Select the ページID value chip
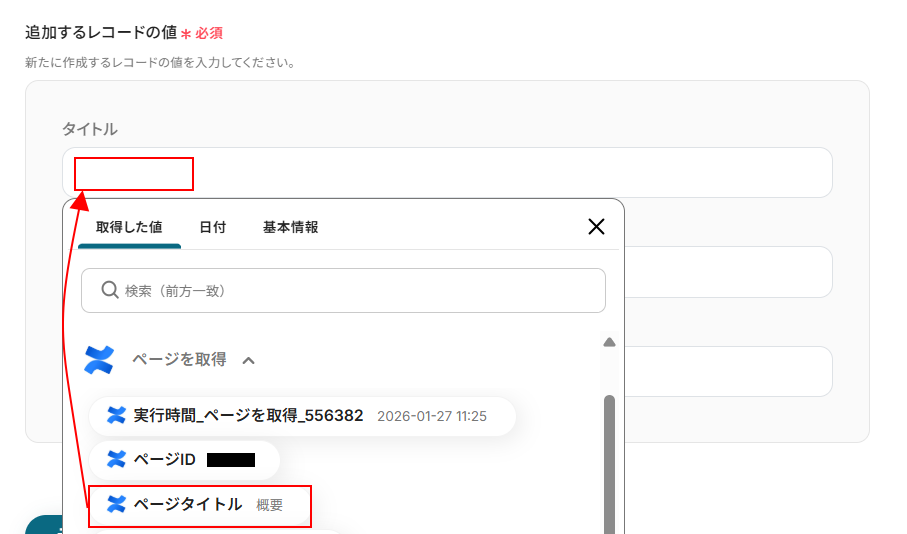The image size is (907, 534). tap(185, 460)
